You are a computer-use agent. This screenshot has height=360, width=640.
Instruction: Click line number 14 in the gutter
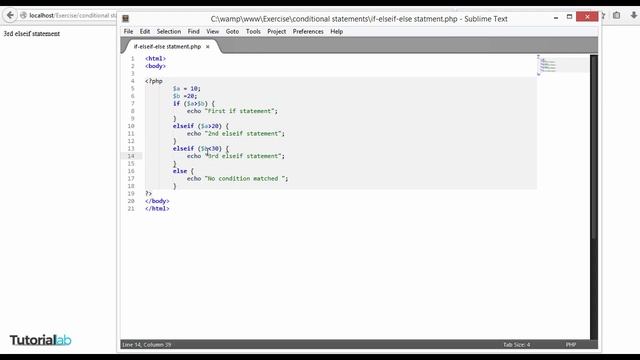[131, 156]
